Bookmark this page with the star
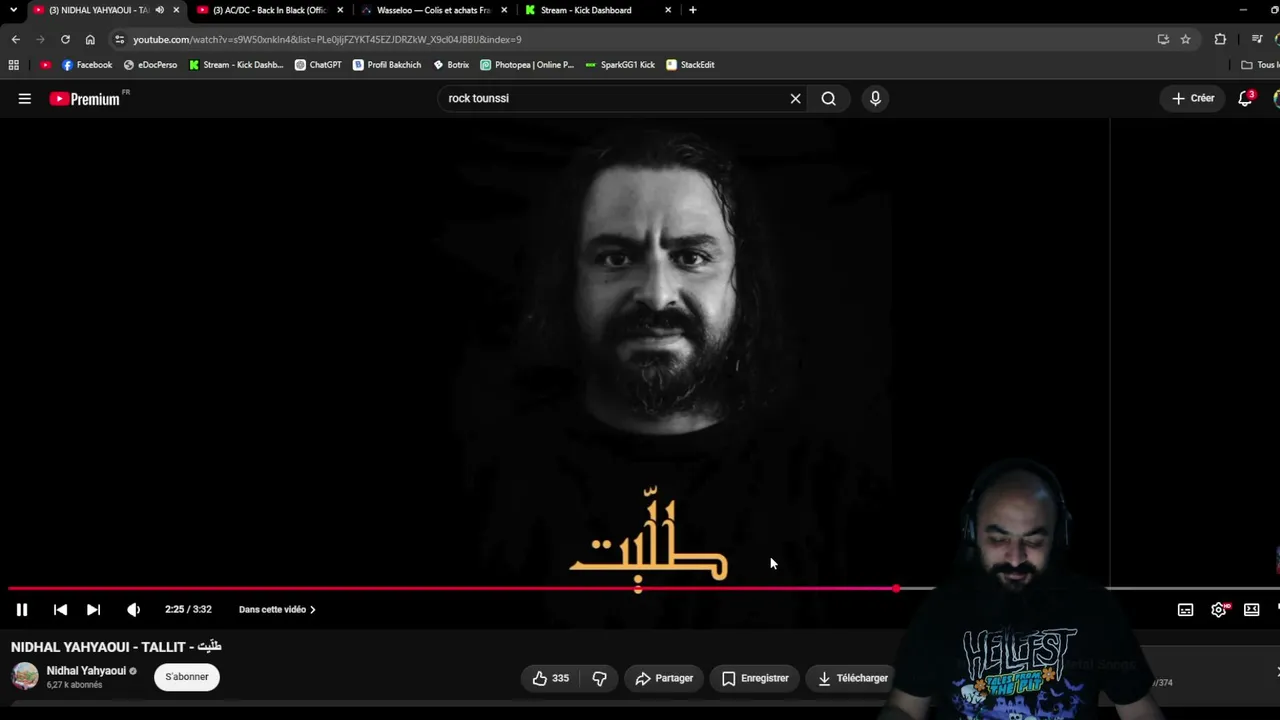This screenshot has width=1280, height=720. 1186,39
